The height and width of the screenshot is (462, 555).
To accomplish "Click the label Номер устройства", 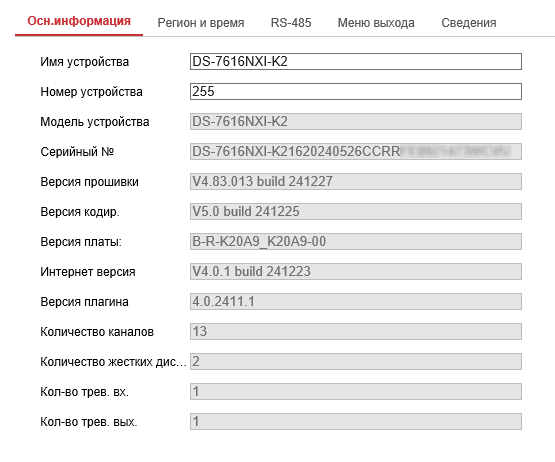I will [91, 92].
